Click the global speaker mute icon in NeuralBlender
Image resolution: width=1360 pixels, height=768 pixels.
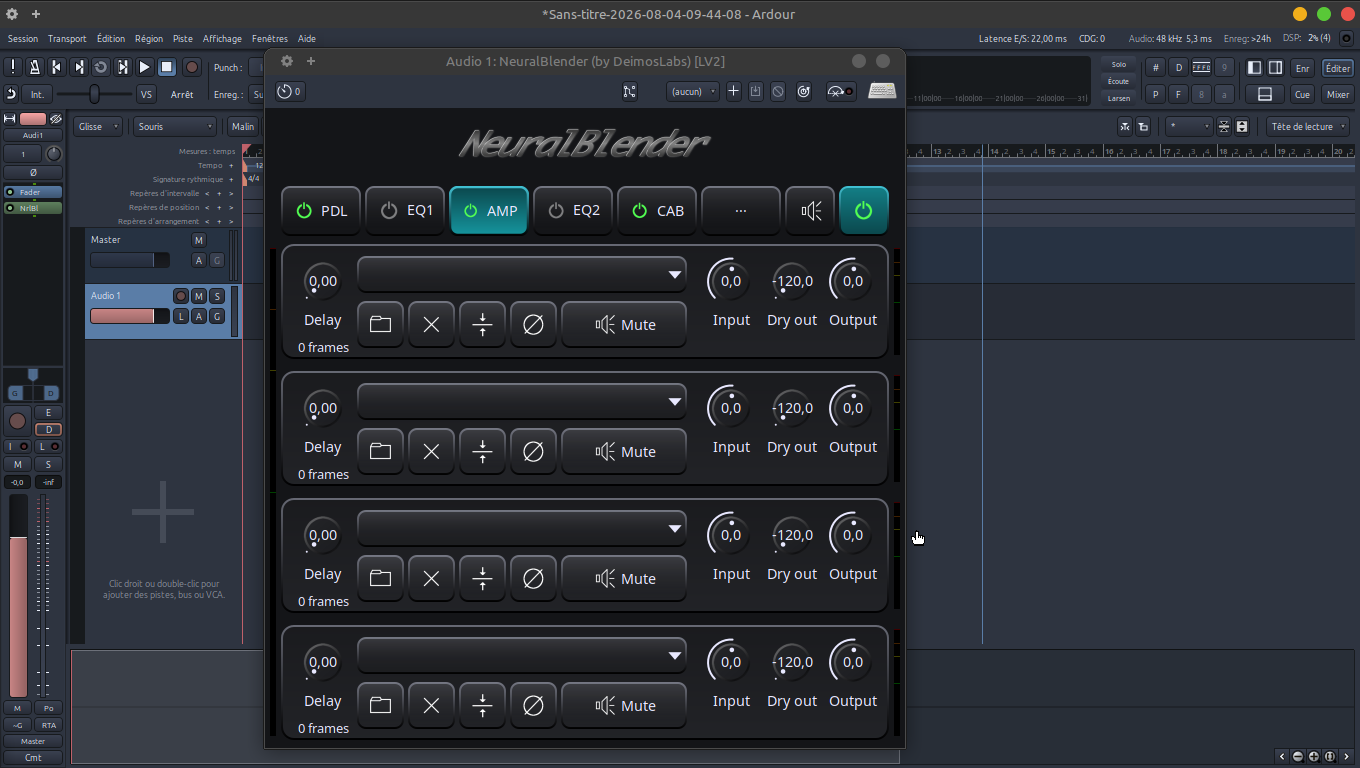tap(810, 211)
